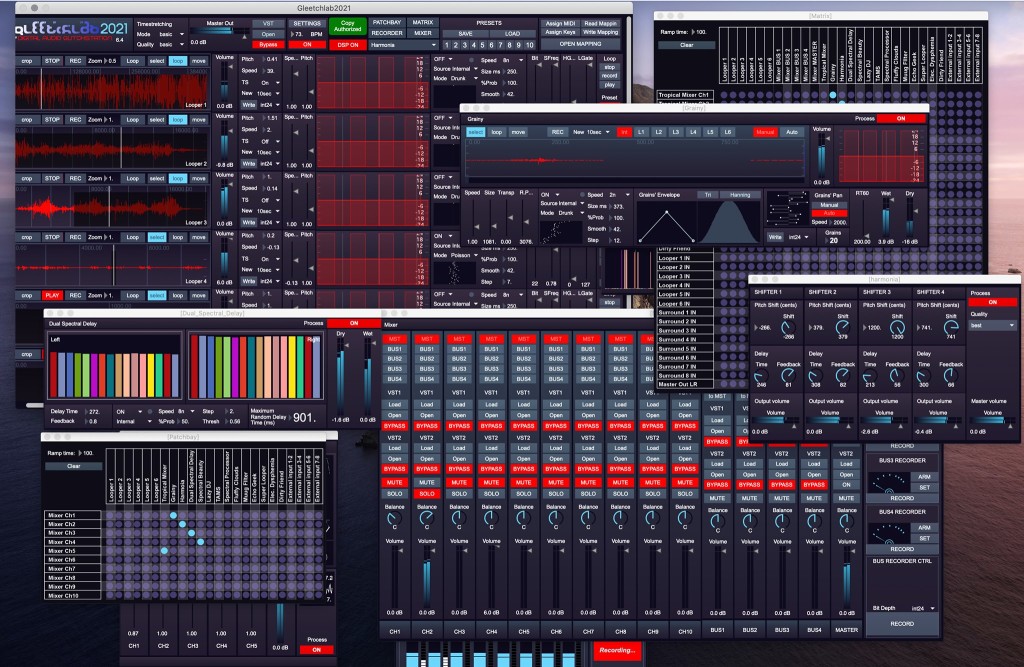Viewport: 1024px width, 667px height.
Task: Click the BUS3 Recorder level meter dial
Action: [x=886, y=481]
